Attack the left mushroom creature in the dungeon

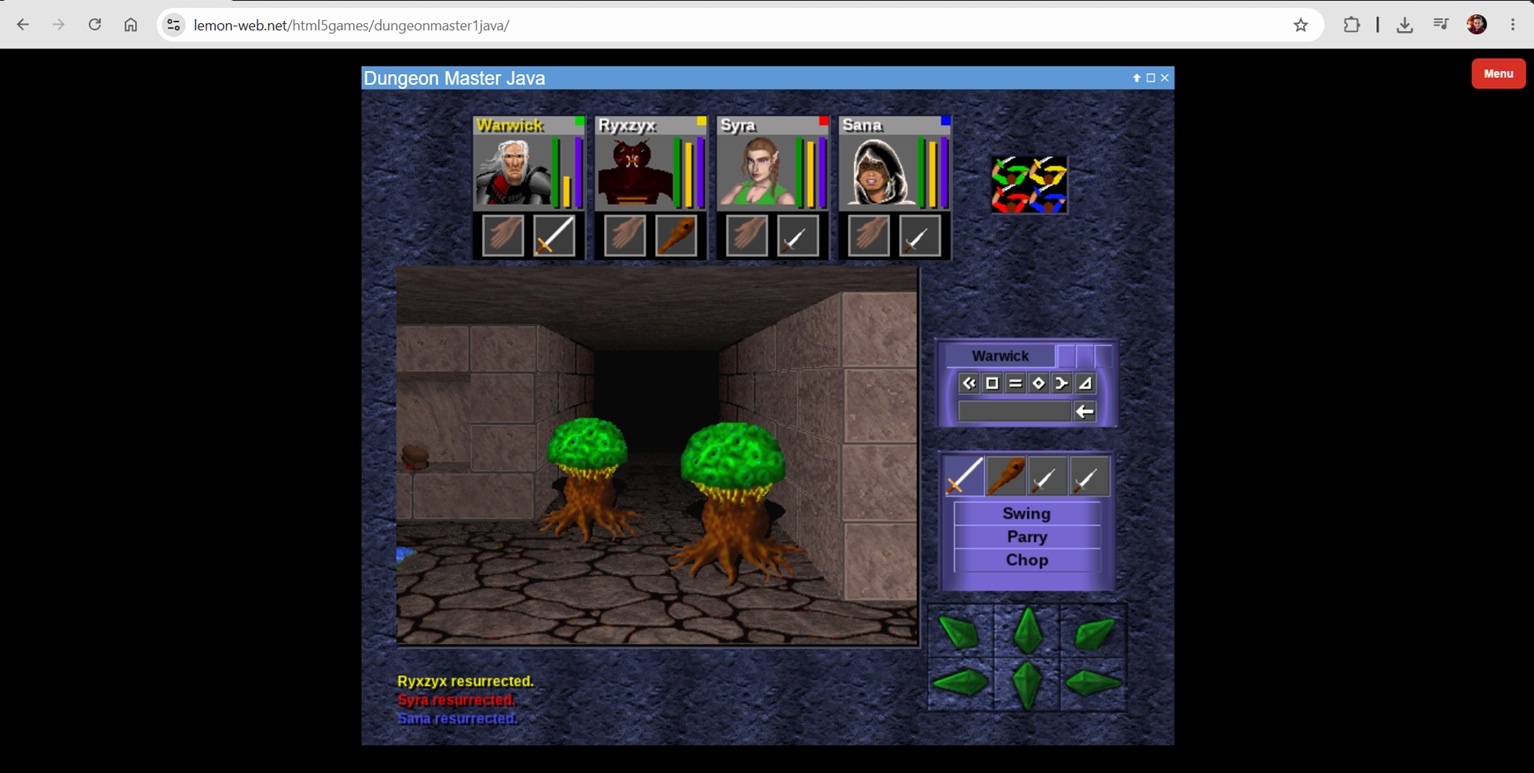588,477
